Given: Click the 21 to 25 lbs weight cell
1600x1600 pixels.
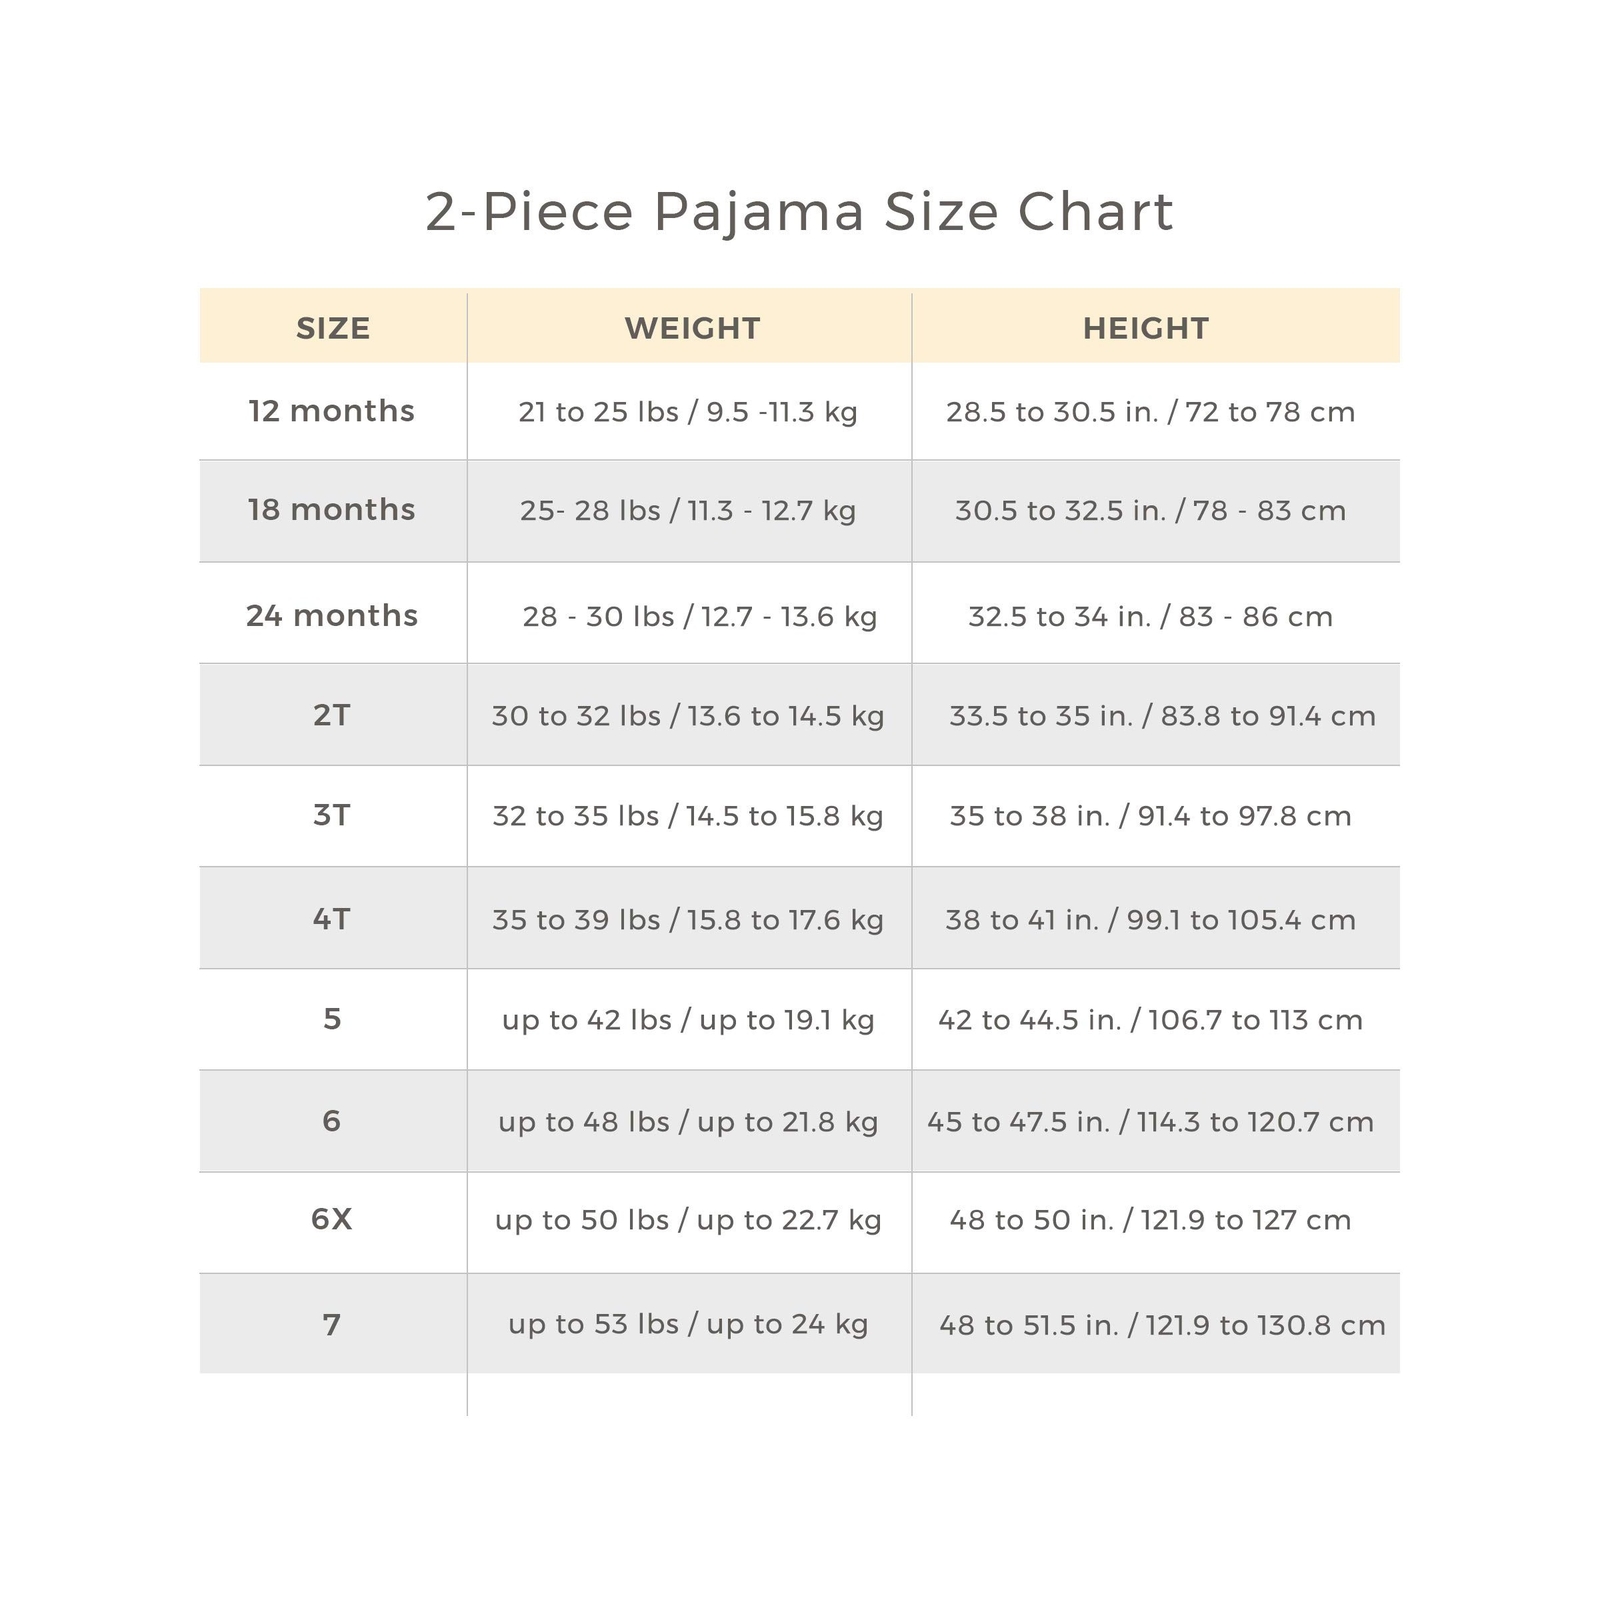Looking at the screenshot, I should 688,412.
